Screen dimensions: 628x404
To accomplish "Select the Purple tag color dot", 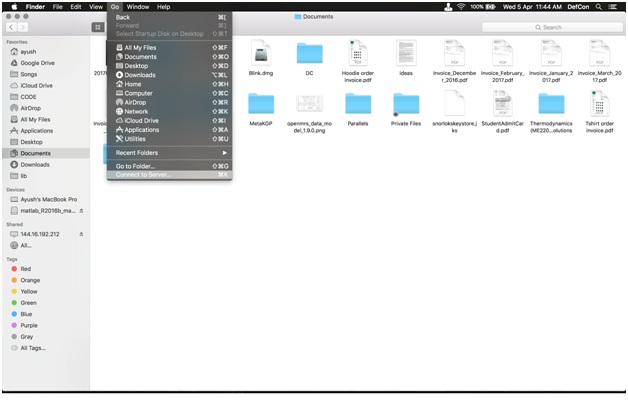I will pyautogui.click(x=11, y=325).
